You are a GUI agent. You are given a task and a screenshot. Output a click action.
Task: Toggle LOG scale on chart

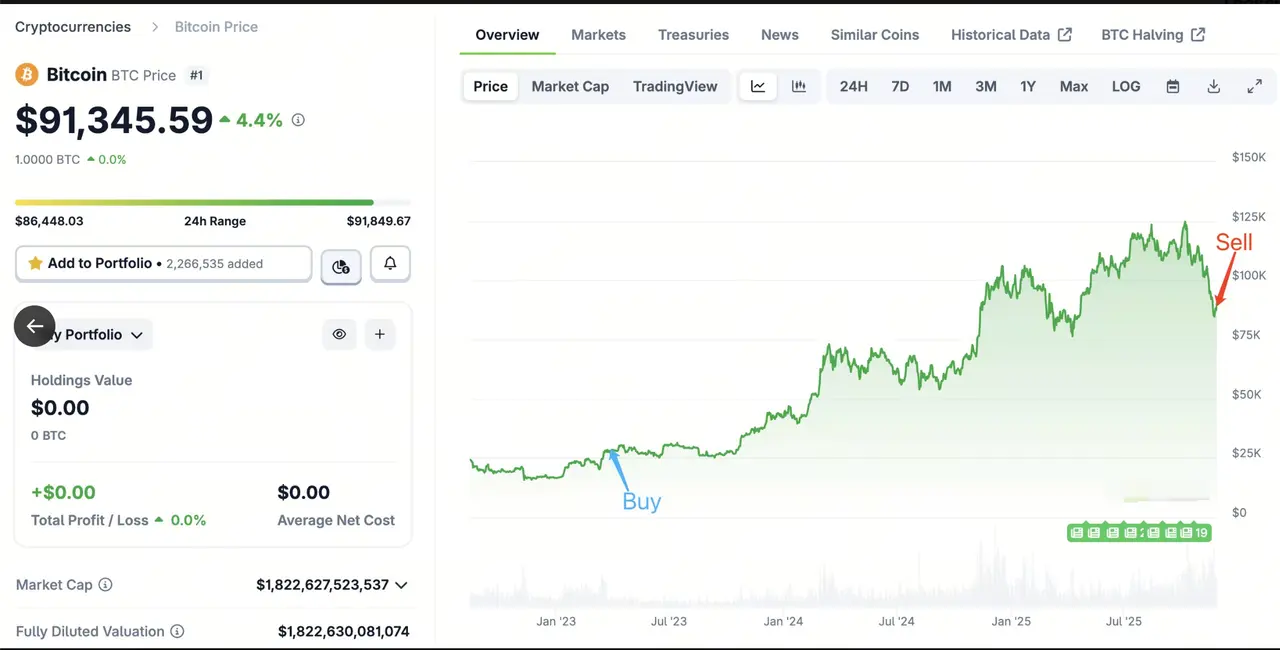tap(1126, 86)
